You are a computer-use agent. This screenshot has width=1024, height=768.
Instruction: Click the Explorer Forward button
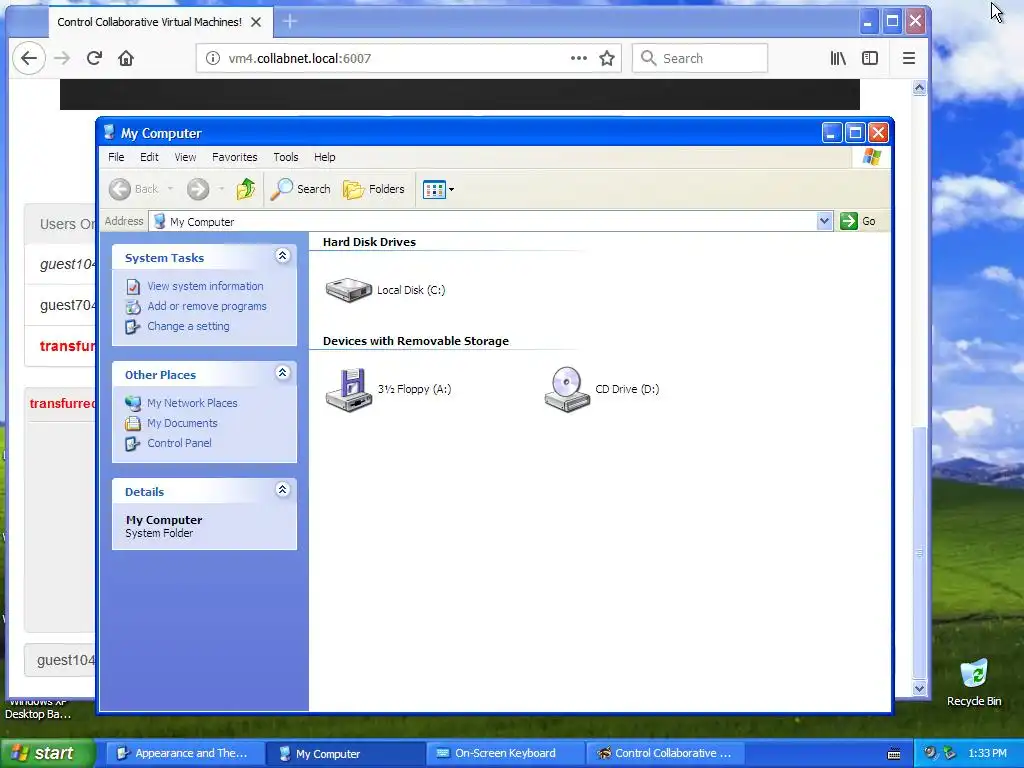pyautogui.click(x=198, y=189)
